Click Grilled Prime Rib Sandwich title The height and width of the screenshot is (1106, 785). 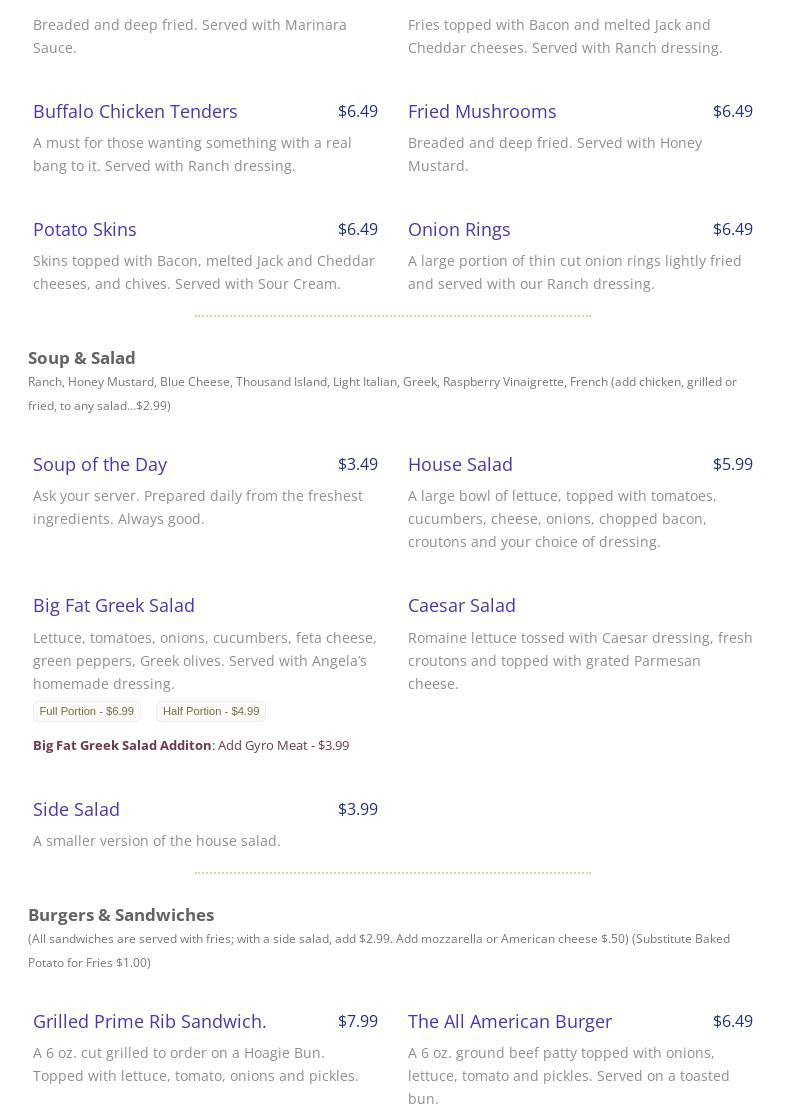click(x=150, y=1021)
